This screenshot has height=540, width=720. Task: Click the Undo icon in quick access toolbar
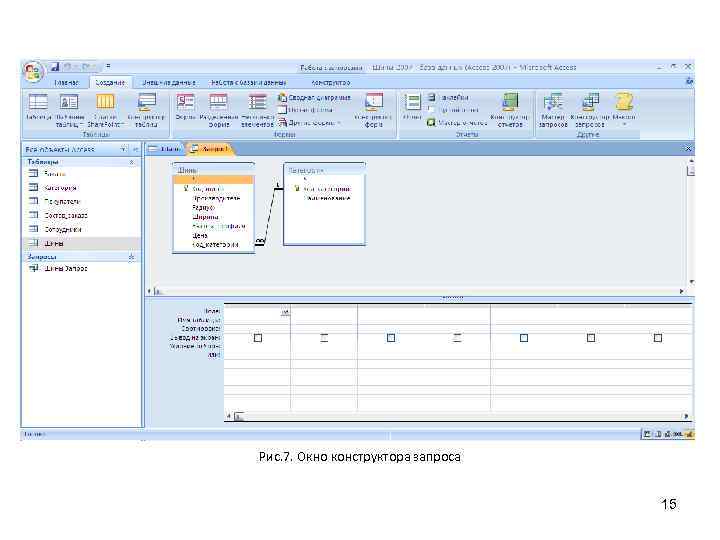(x=70, y=67)
